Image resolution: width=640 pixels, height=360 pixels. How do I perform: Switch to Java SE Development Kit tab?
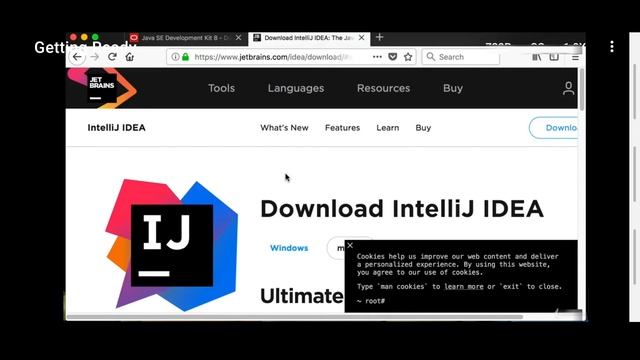(x=186, y=38)
